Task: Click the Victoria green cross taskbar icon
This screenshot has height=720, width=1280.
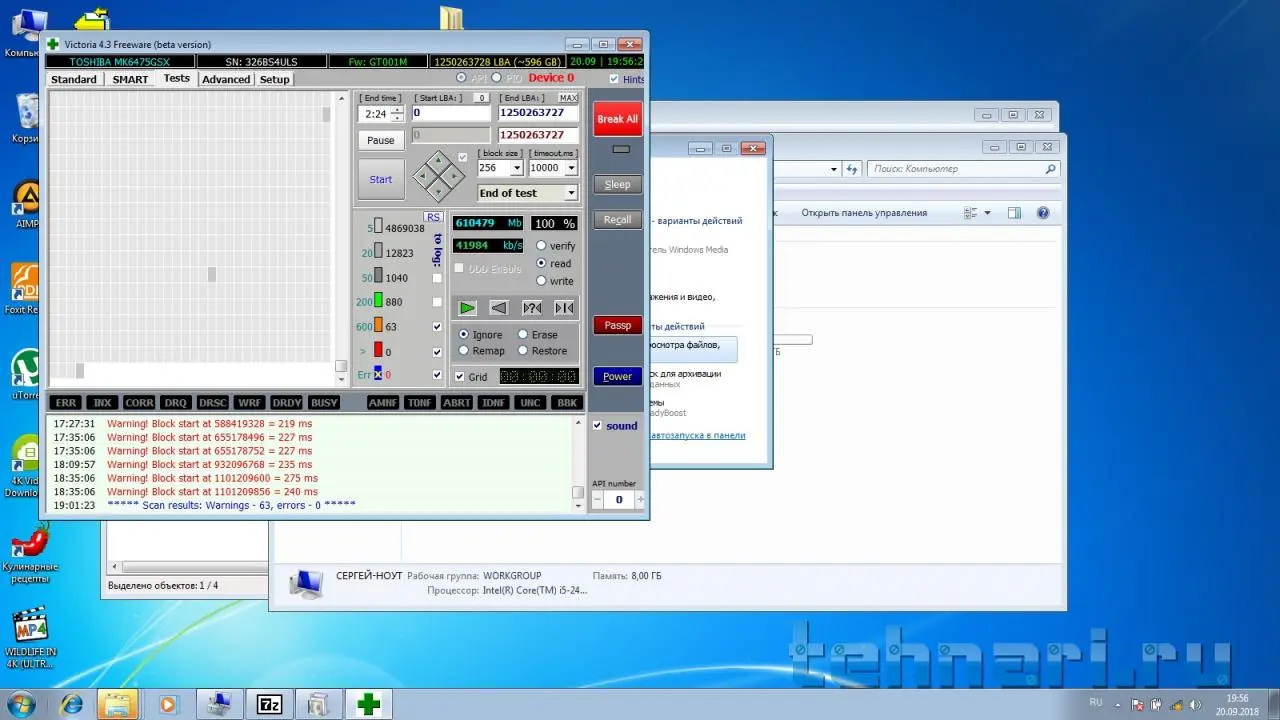Action: [x=369, y=704]
